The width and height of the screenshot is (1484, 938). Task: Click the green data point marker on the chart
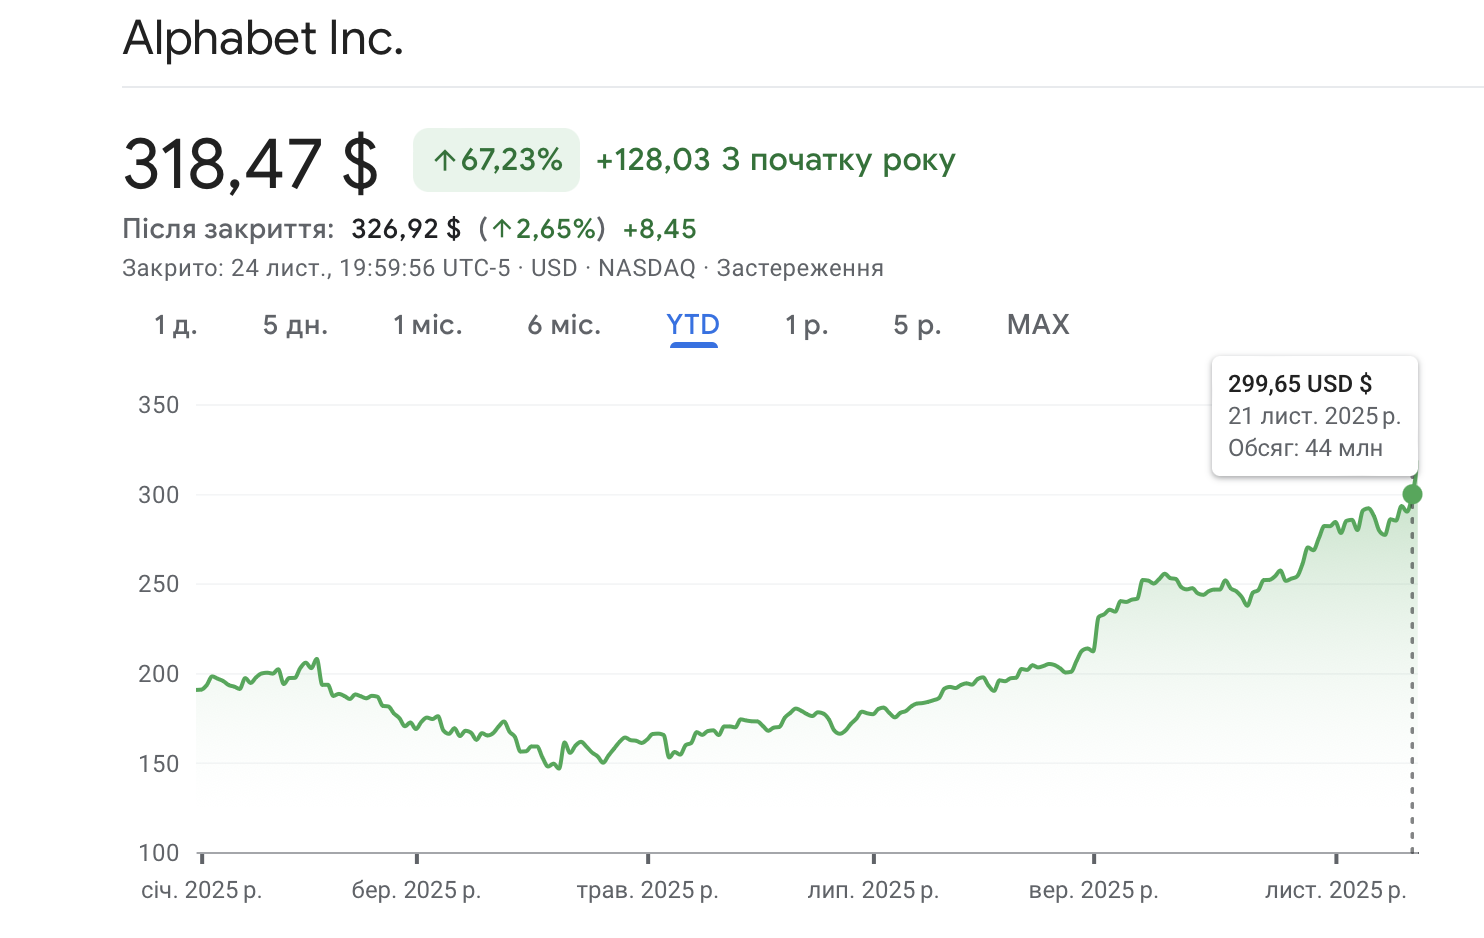tap(1412, 494)
